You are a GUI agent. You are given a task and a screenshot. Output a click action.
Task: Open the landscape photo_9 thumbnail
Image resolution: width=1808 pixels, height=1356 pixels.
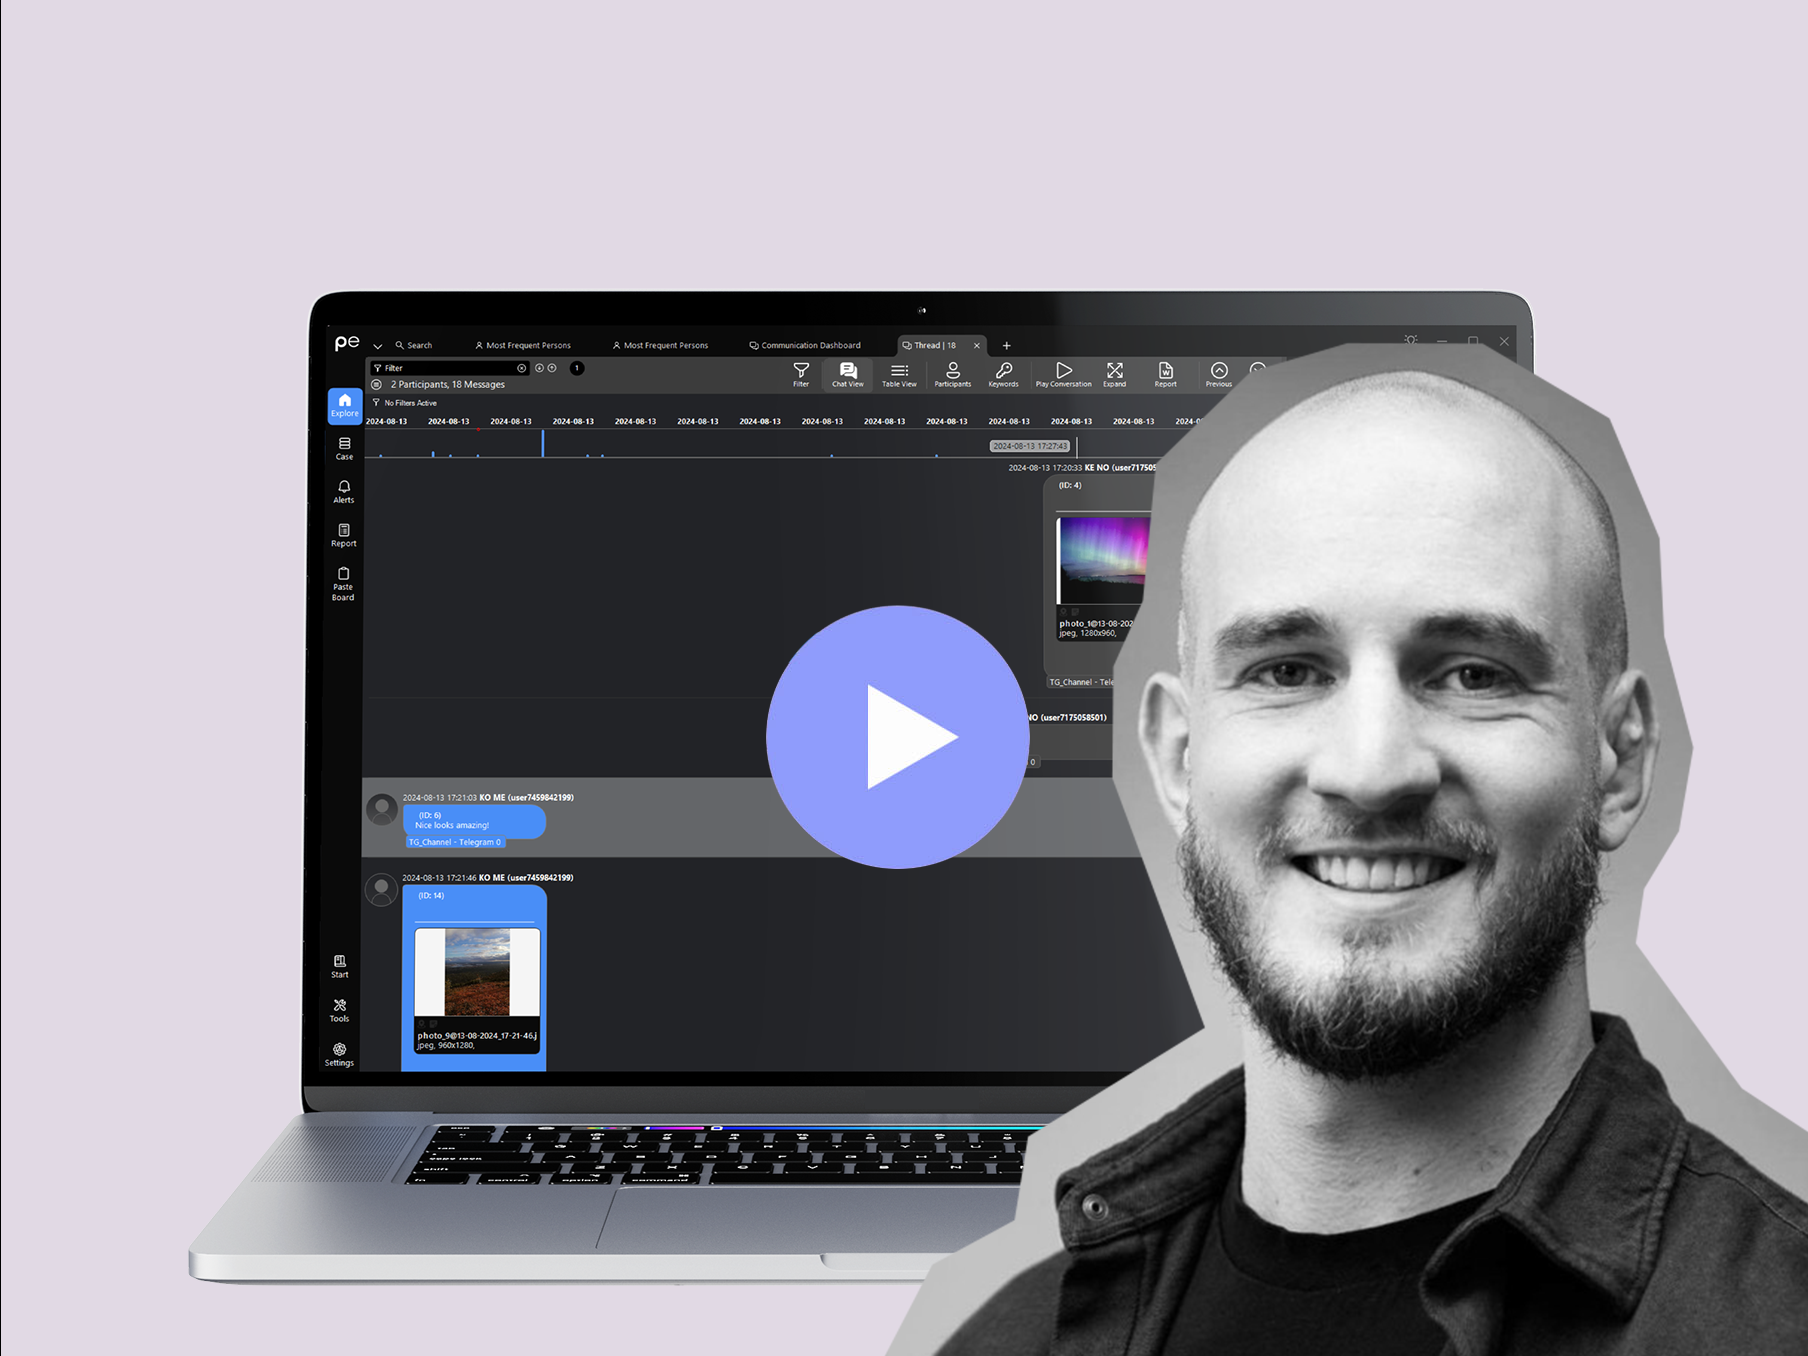(477, 972)
